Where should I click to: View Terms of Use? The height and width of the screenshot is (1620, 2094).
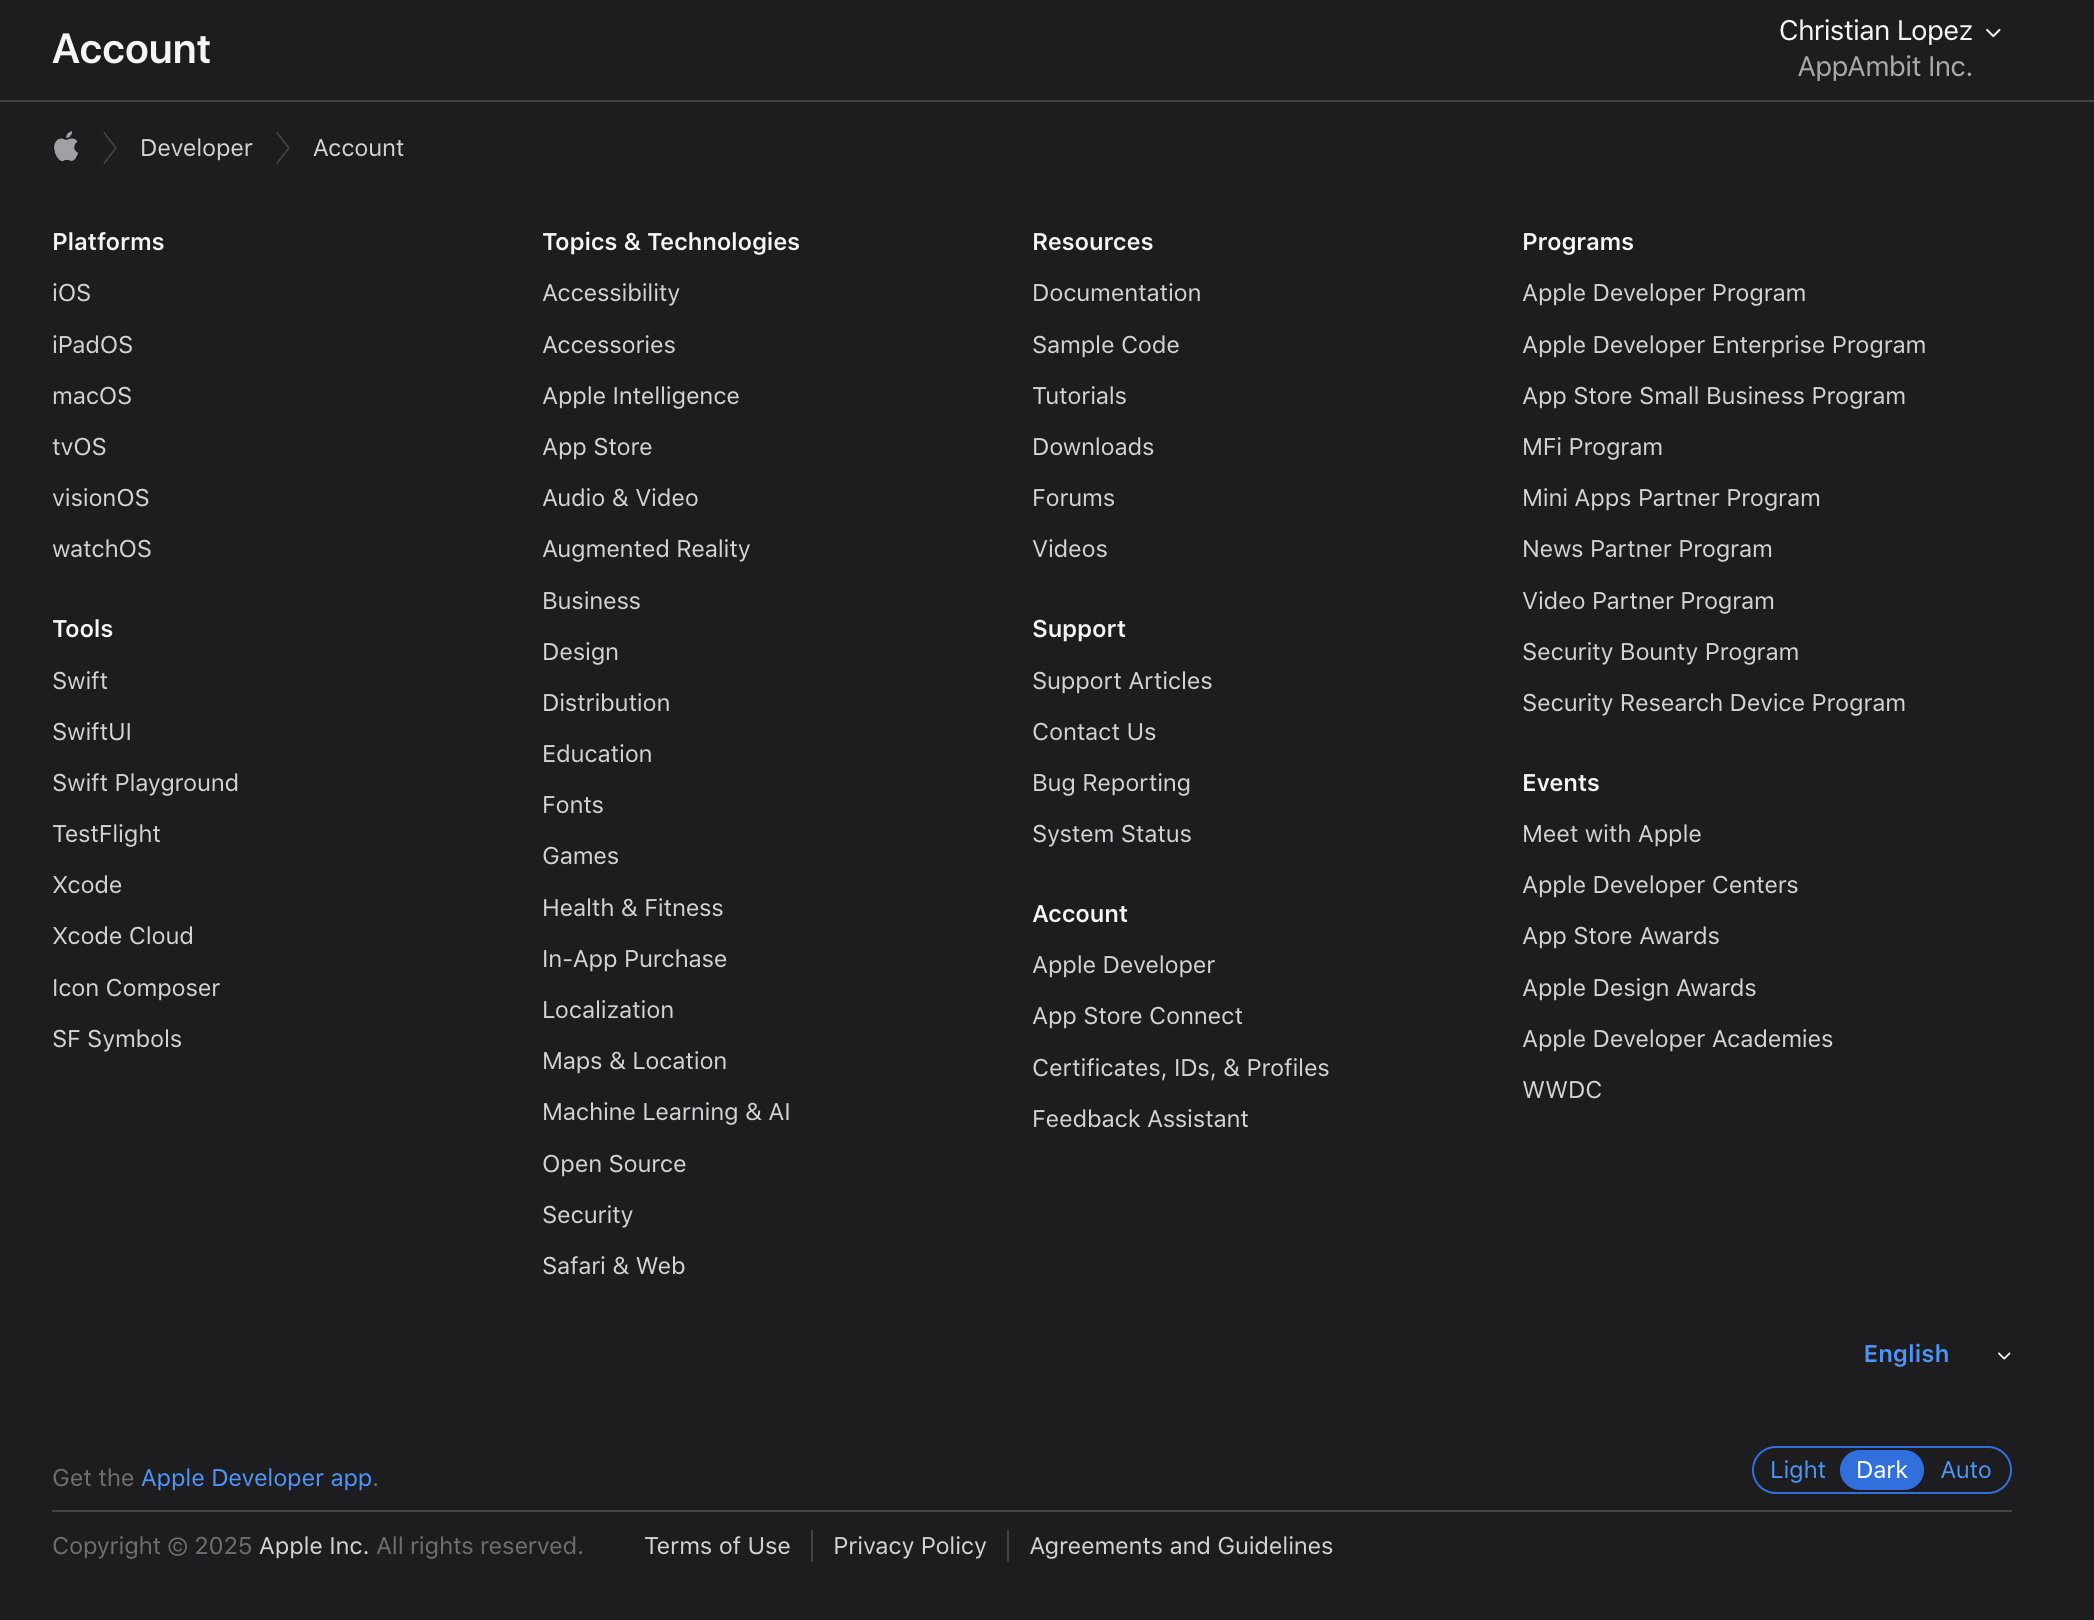[717, 1546]
